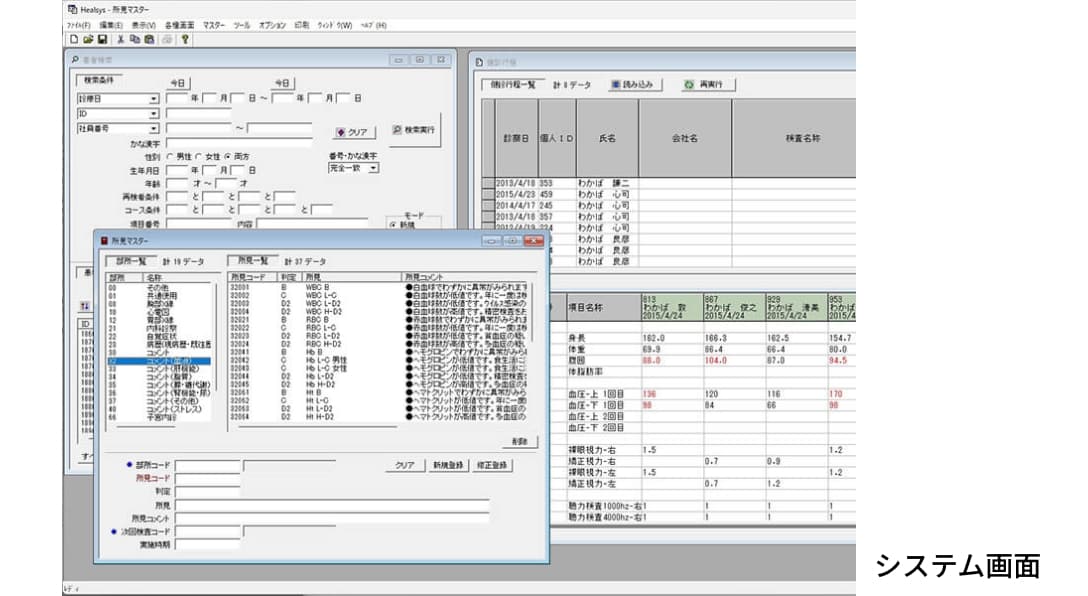Image resolution: width=1088 pixels, height=596 pixels.
Task: Open the 社員番号 dropdown
Action: pyautogui.click(x=154, y=129)
